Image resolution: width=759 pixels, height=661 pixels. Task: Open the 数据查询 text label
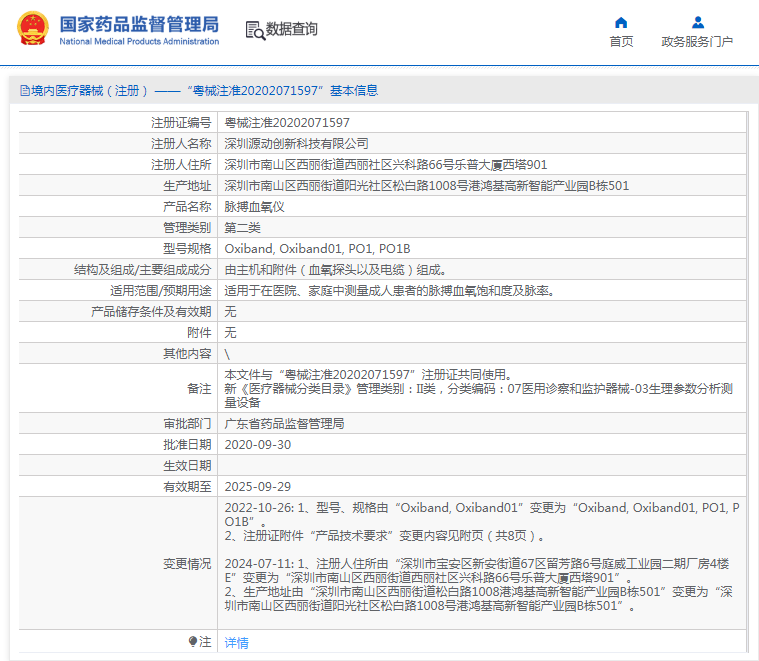click(x=292, y=30)
